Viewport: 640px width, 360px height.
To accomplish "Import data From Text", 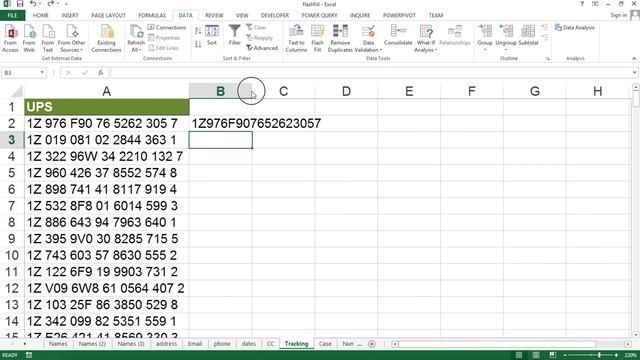I will click(x=48, y=38).
